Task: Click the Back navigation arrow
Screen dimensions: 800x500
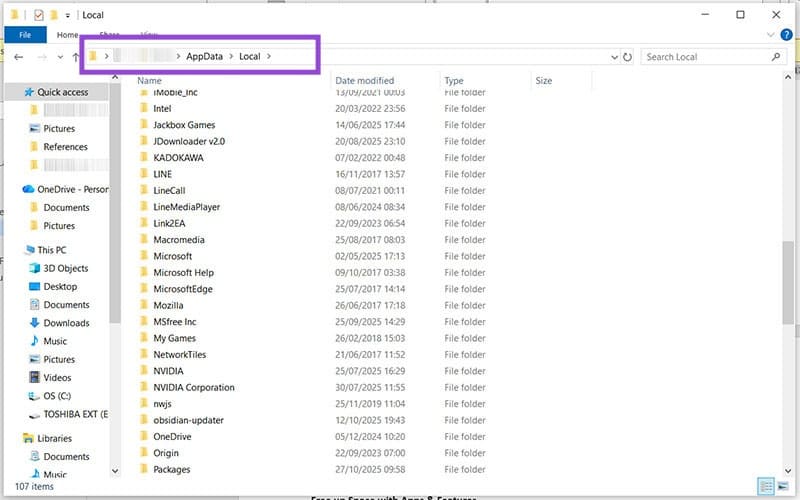Action: pos(18,57)
